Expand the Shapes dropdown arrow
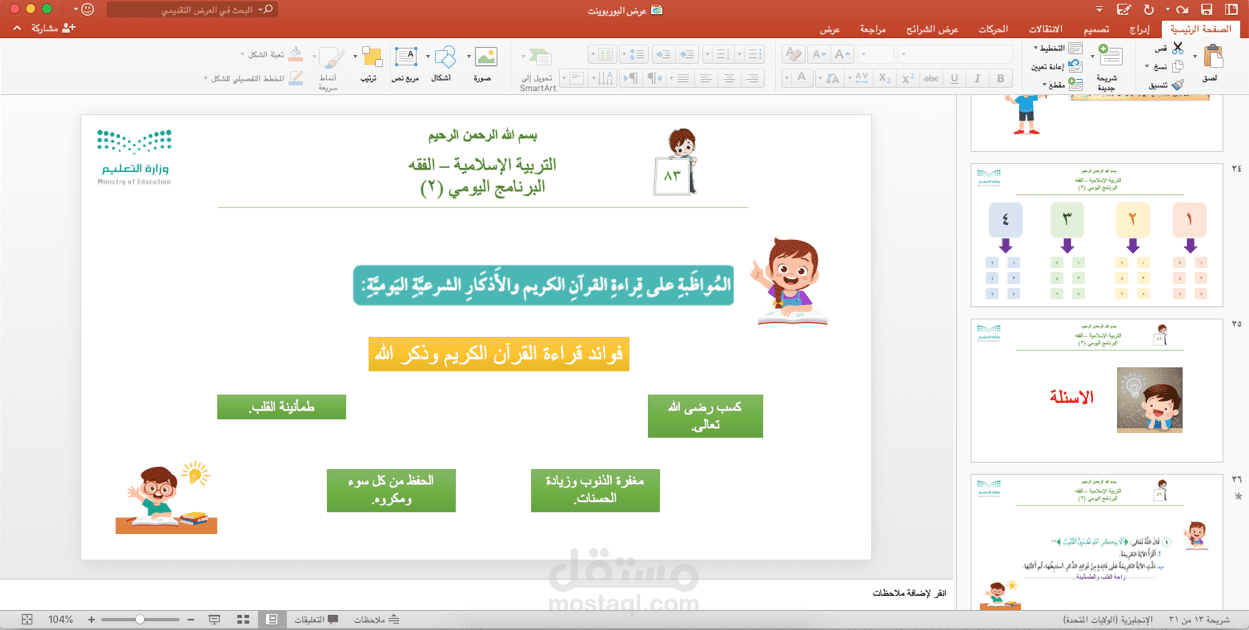 [x=428, y=57]
